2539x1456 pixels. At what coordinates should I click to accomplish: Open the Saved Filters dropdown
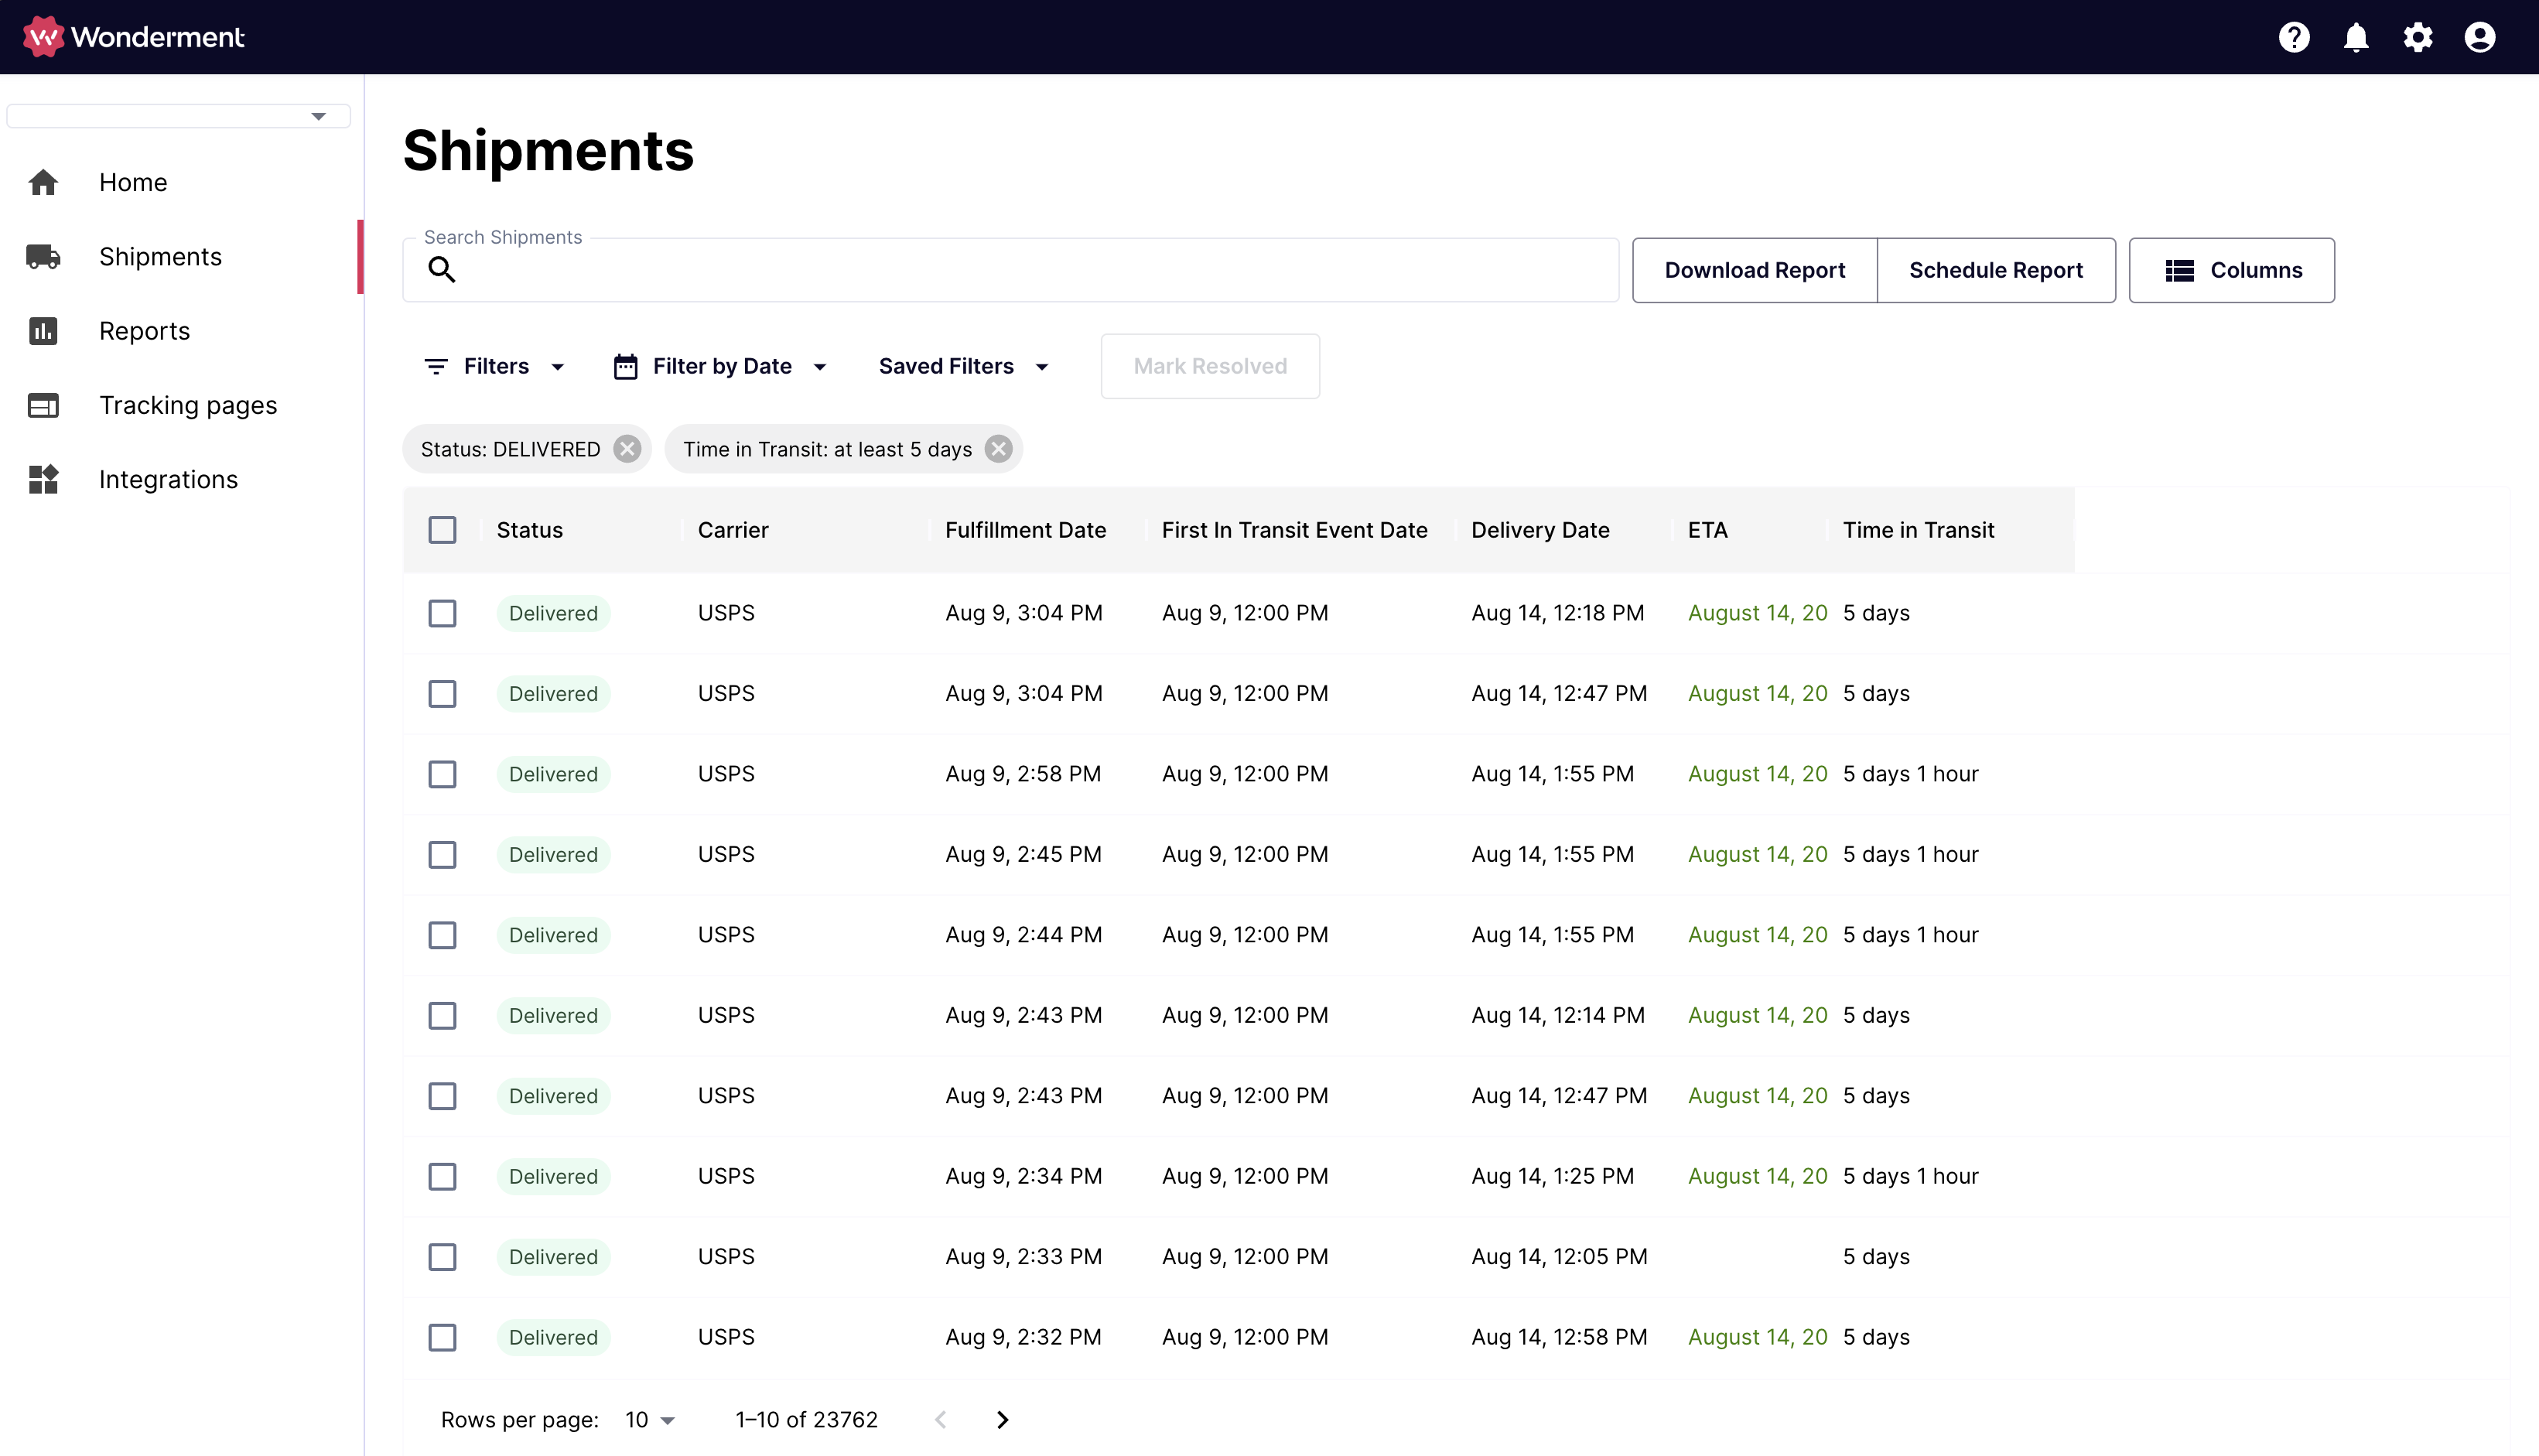pyautogui.click(x=965, y=366)
